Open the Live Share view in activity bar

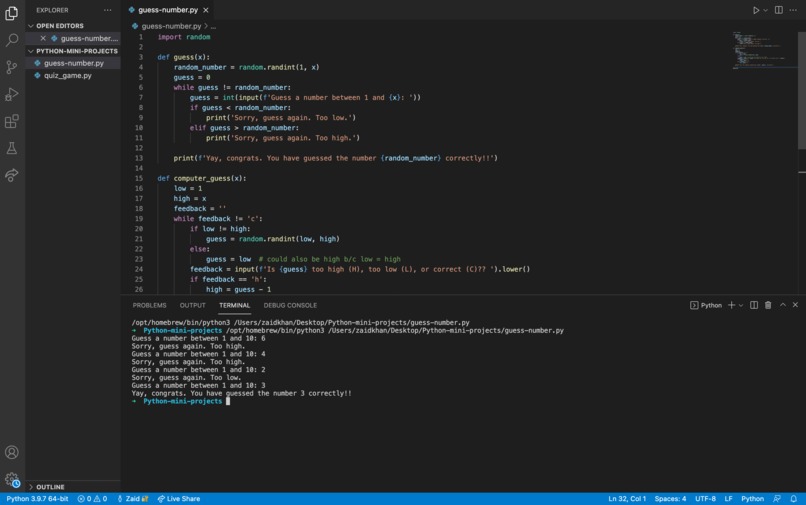[11, 175]
